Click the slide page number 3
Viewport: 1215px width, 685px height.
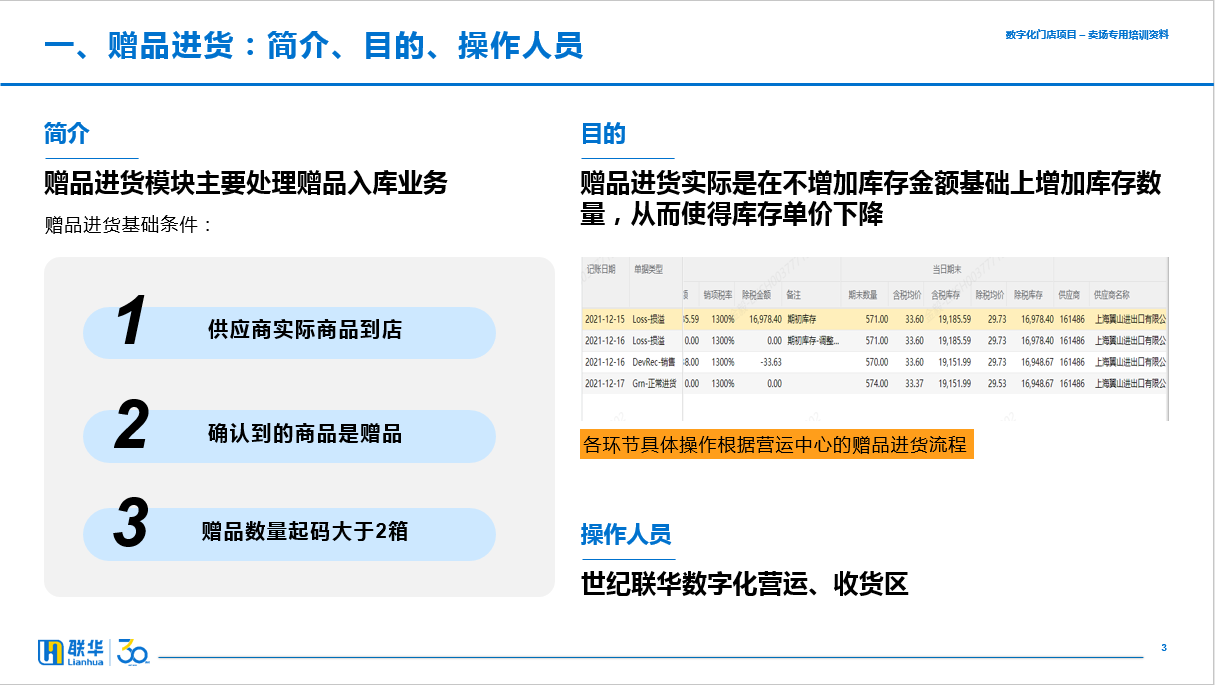(1163, 648)
